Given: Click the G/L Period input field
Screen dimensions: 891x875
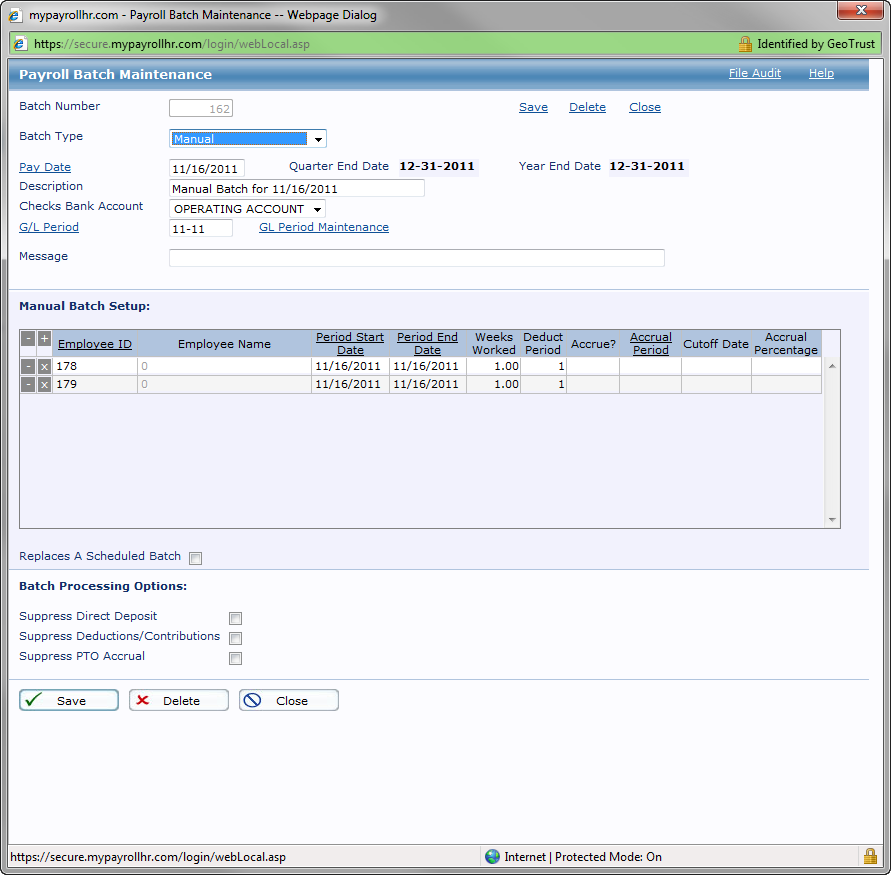Looking at the screenshot, I should click(201, 229).
